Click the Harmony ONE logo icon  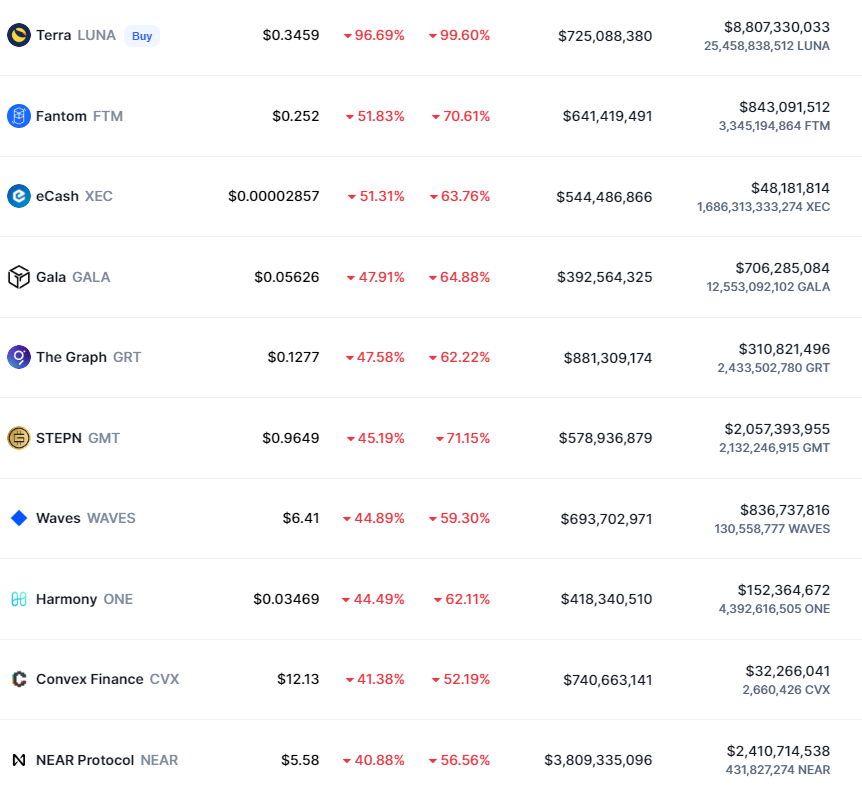(19, 599)
